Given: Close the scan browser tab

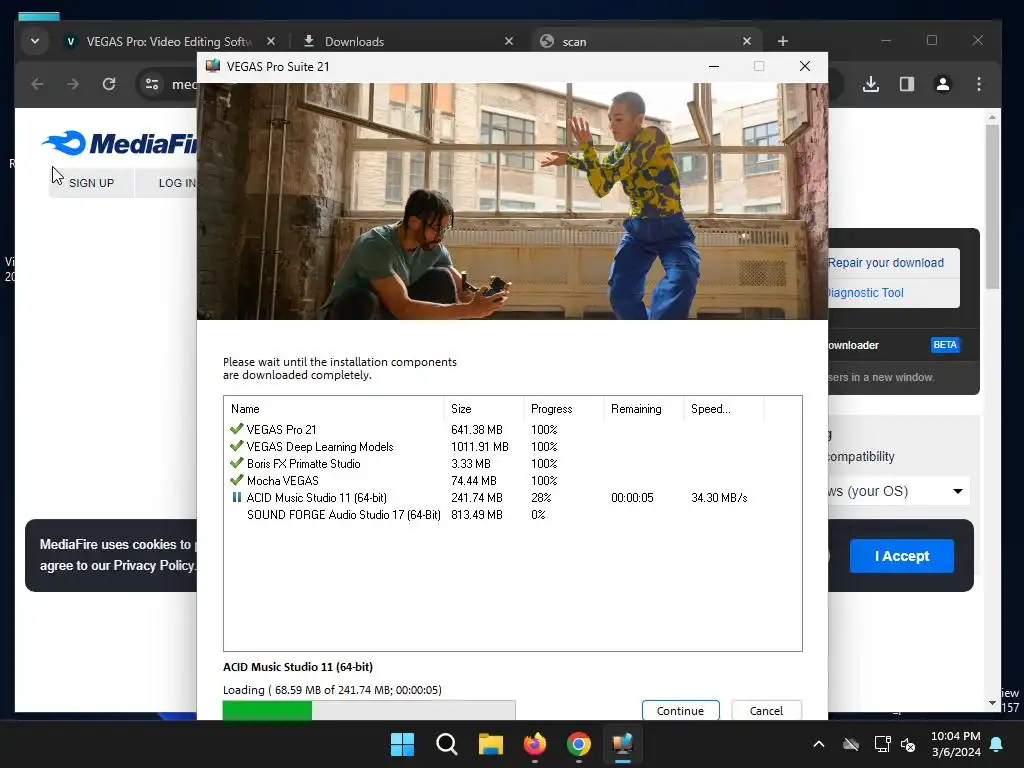Looking at the screenshot, I should pos(747,41).
